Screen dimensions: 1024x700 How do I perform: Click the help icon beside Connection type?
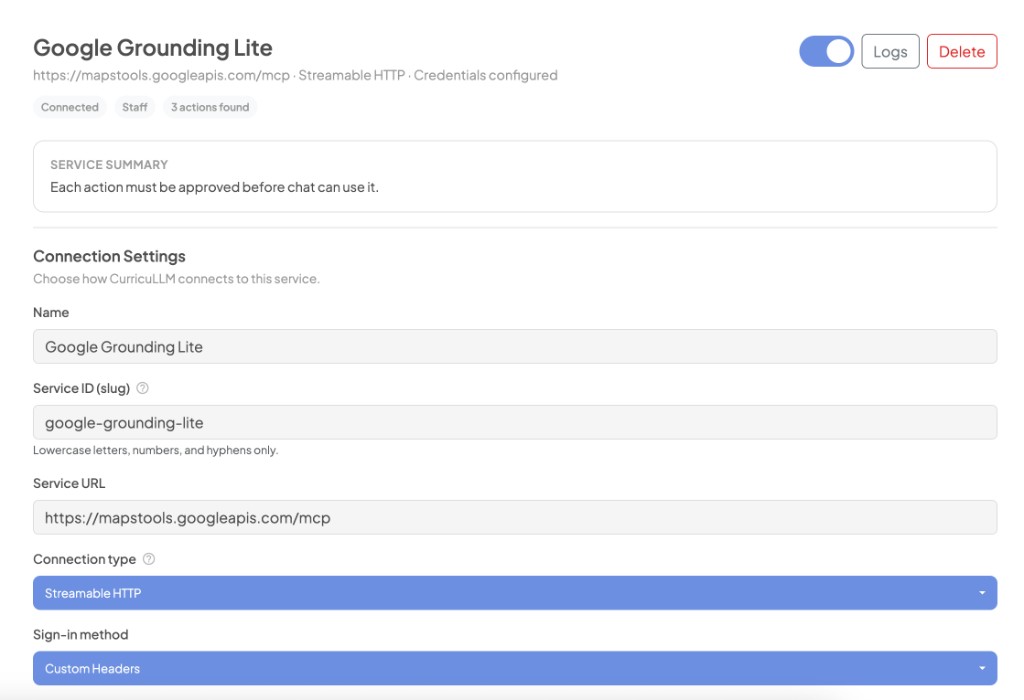click(x=149, y=559)
